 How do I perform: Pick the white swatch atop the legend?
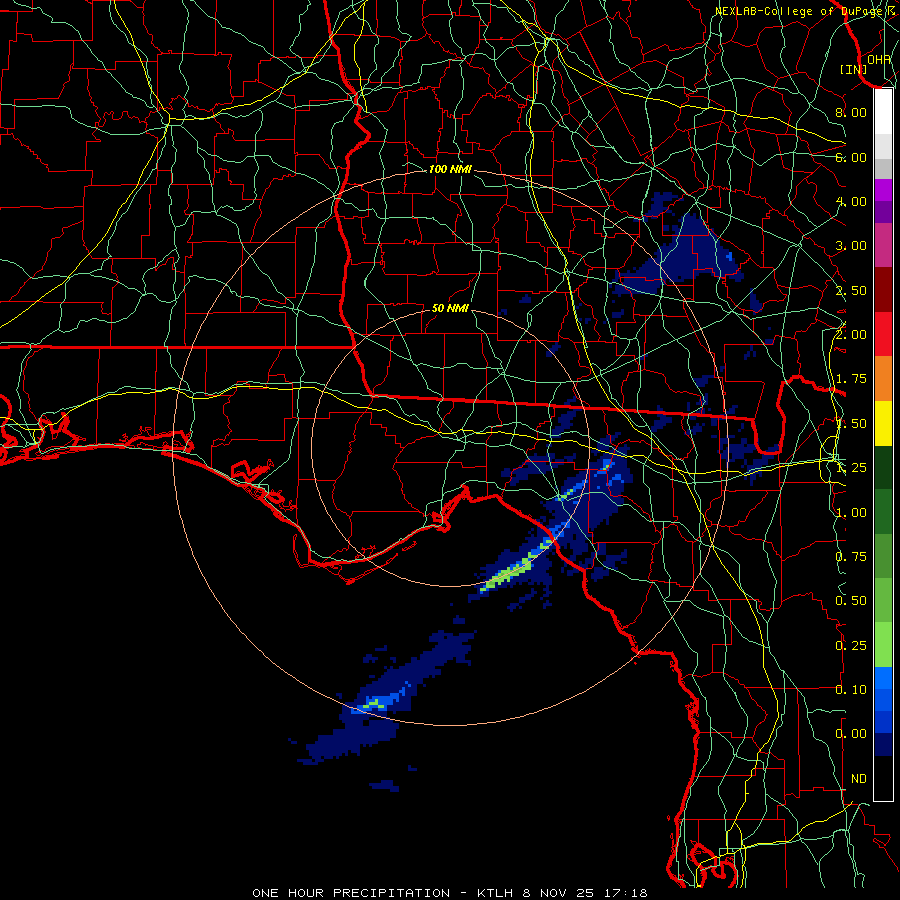883,112
